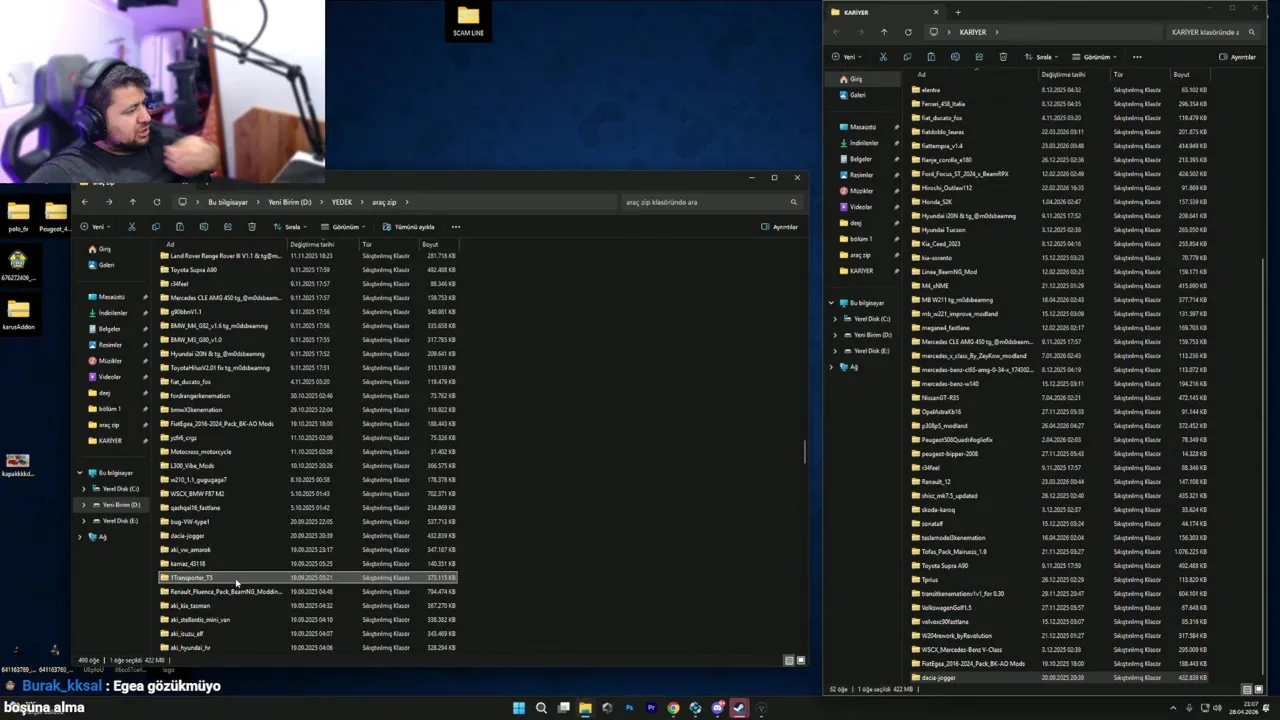Screen dimensions: 1280x720
Task: Click Paste icon in KARIYER window toolbar
Action: click(x=931, y=57)
